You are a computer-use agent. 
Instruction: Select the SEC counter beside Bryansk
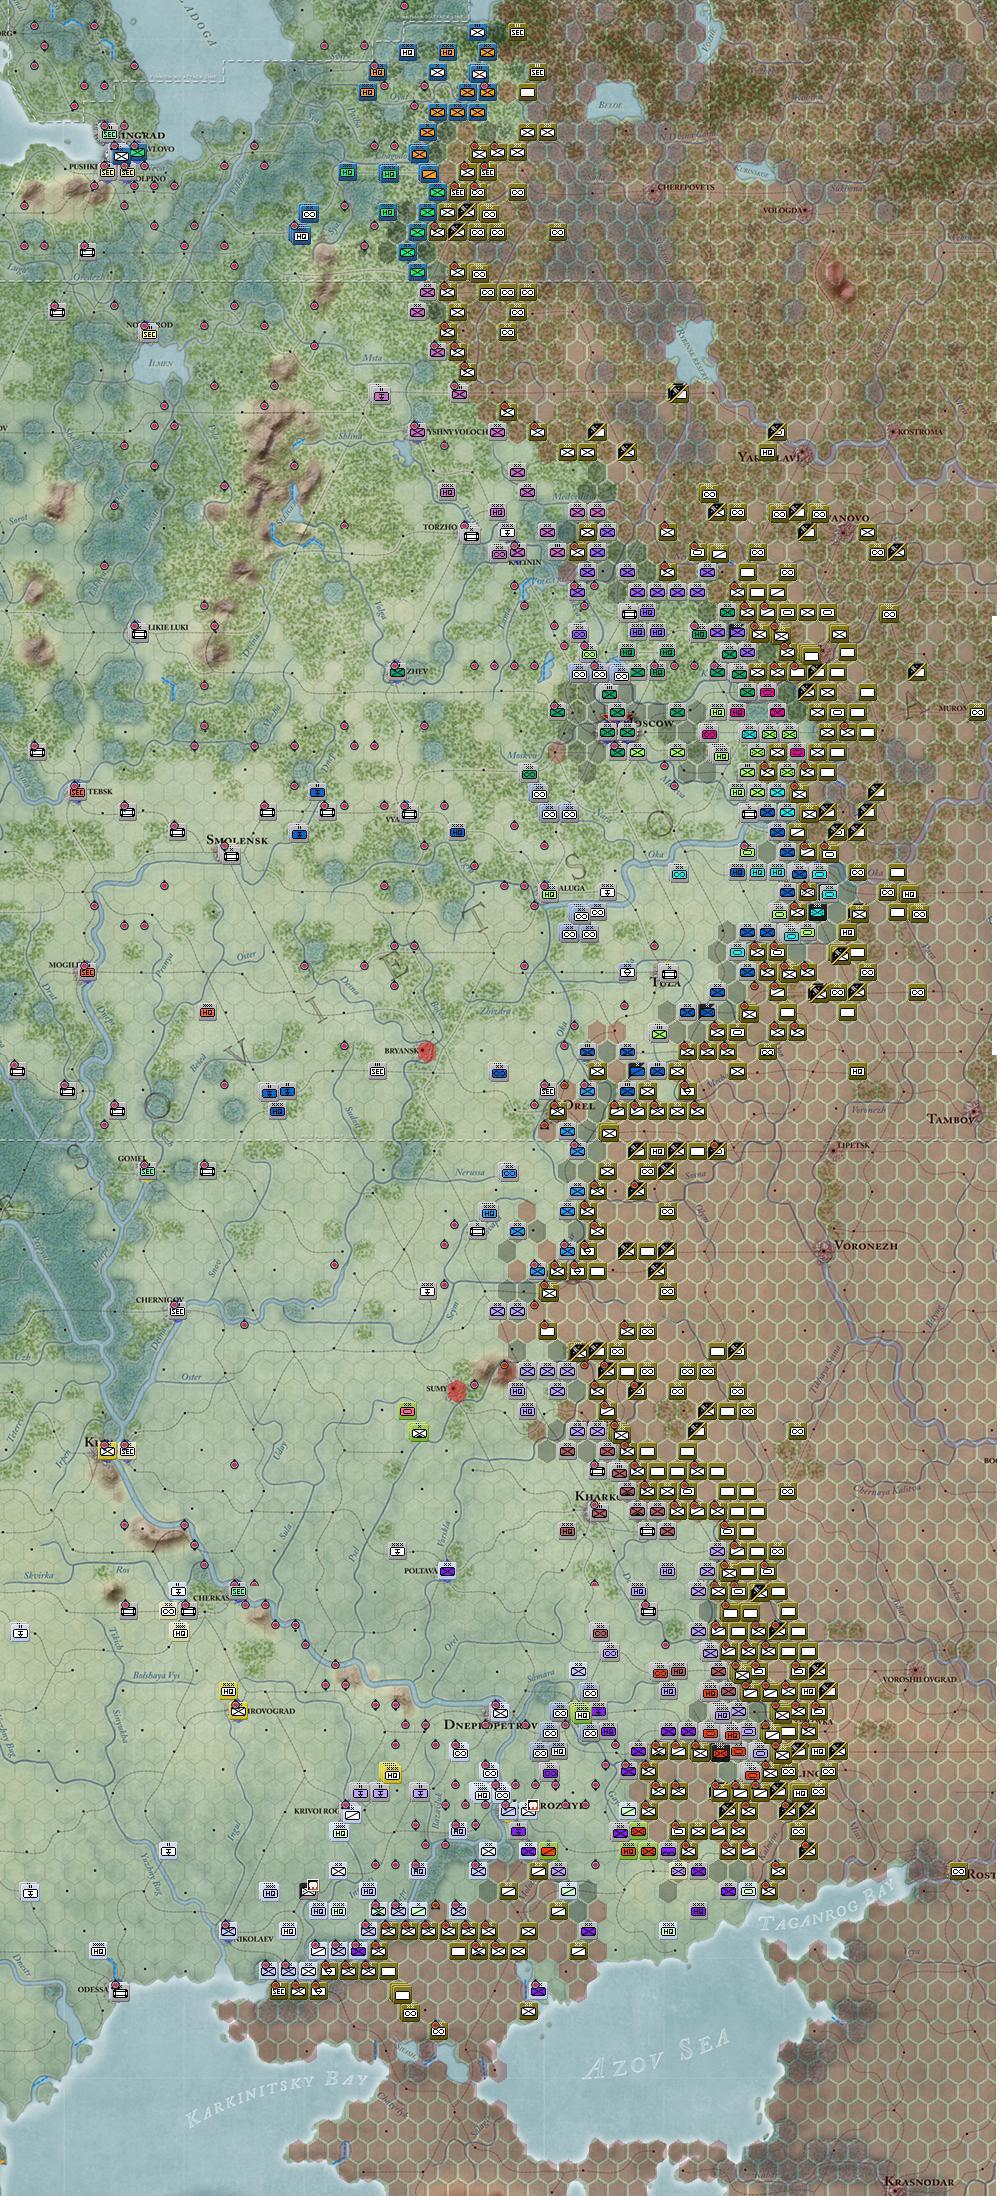click(378, 1070)
